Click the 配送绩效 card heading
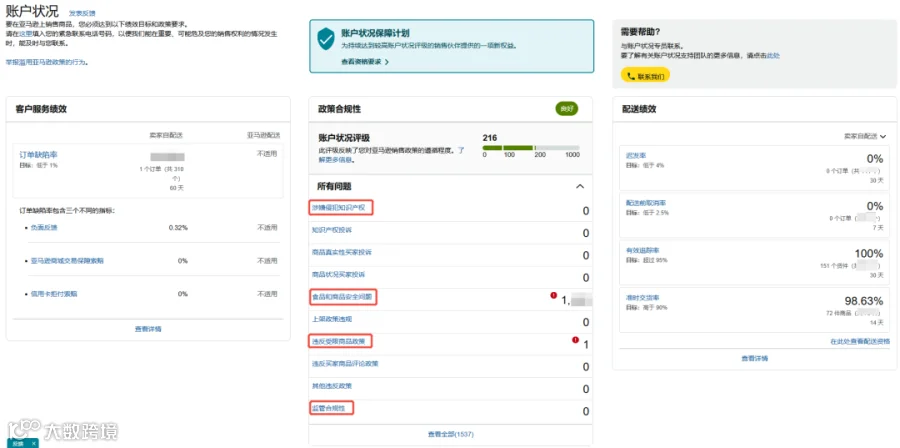 [x=639, y=109]
